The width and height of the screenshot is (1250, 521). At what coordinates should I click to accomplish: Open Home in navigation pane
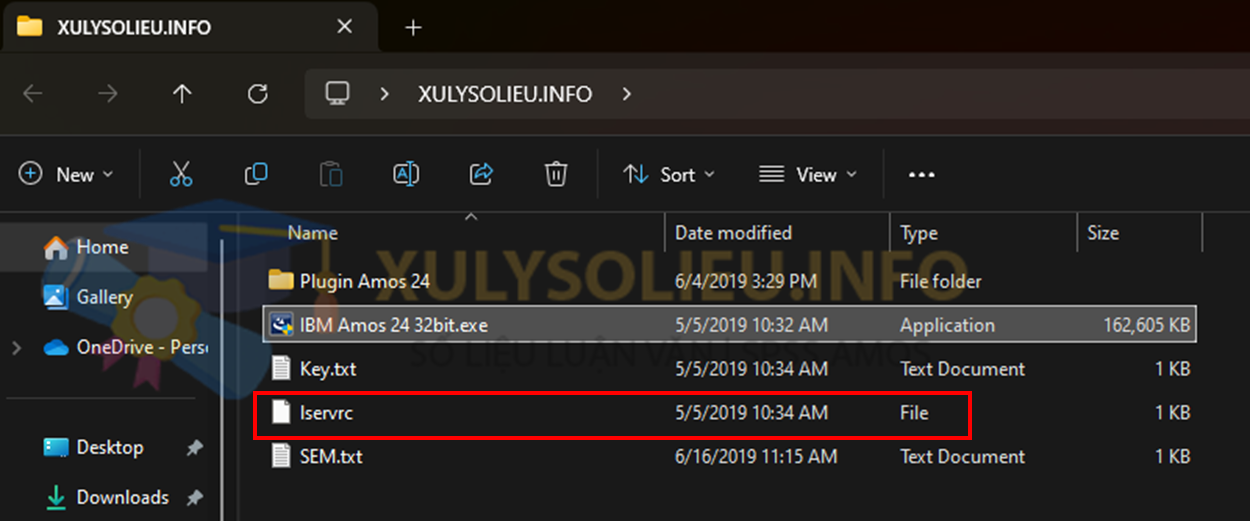pyautogui.click(x=88, y=247)
